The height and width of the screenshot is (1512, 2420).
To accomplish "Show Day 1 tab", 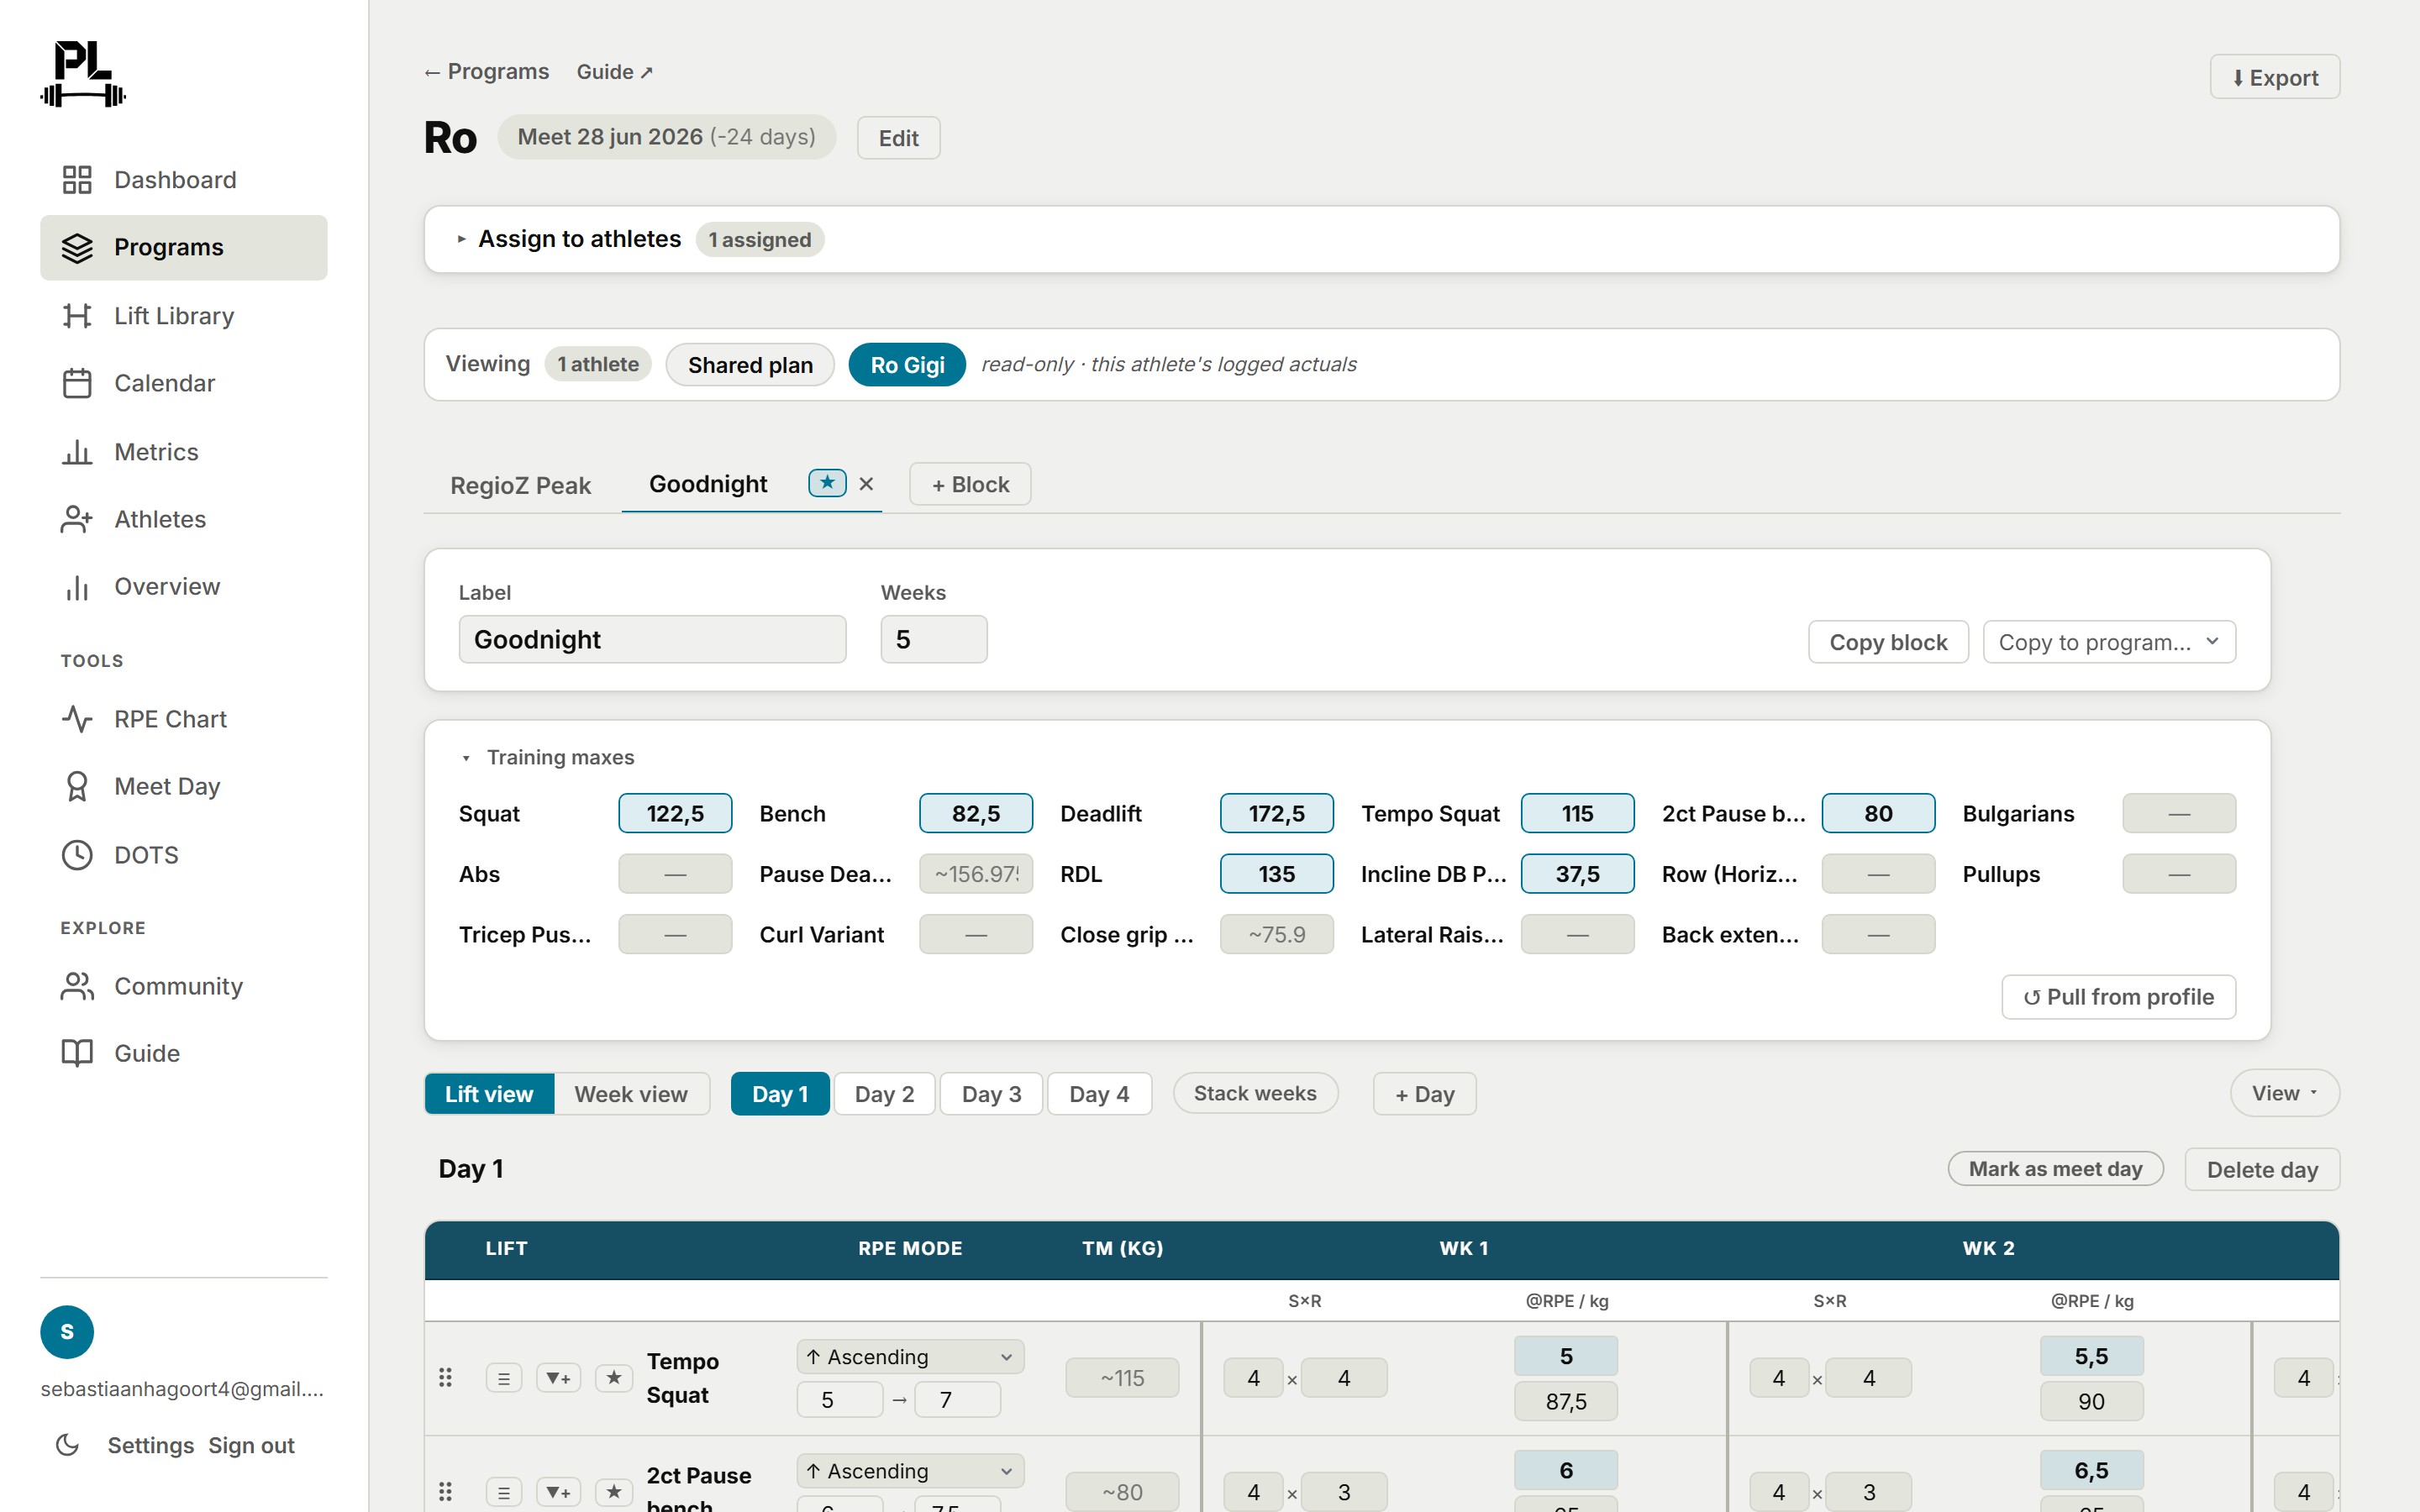I will (x=780, y=1094).
